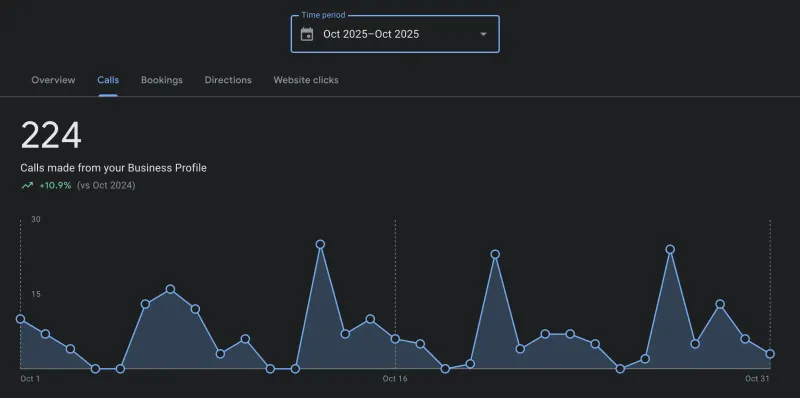Click the 15 y-axis label
The height and width of the screenshot is (398, 800).
coord(36,294)
